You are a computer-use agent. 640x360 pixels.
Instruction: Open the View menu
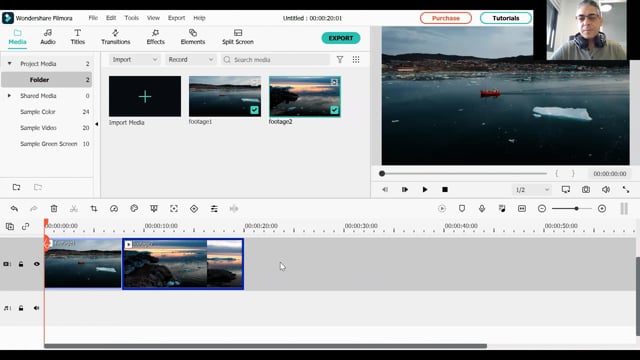coord(153,18)
